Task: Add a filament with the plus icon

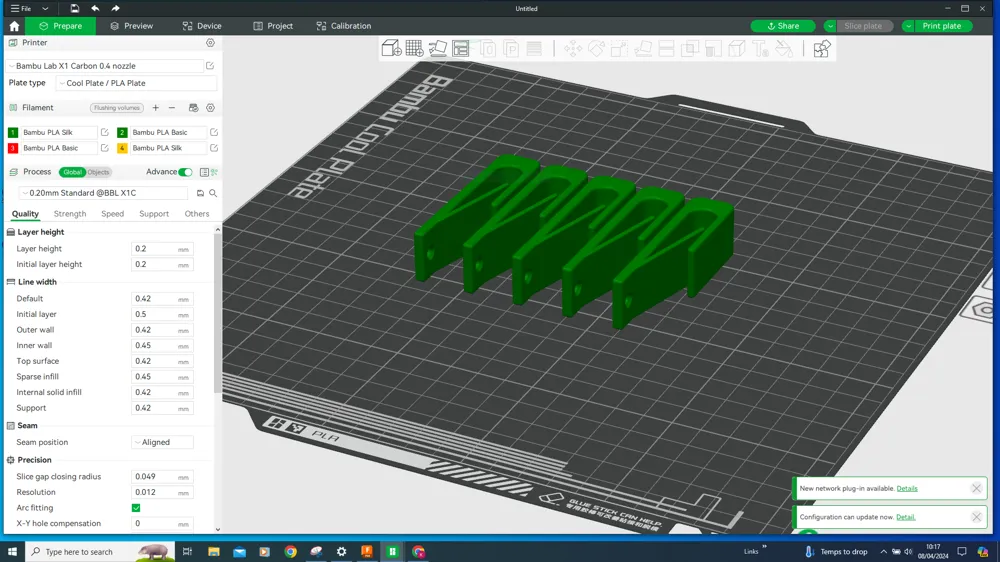Action: pyautogui.click(x=156, y=108)
